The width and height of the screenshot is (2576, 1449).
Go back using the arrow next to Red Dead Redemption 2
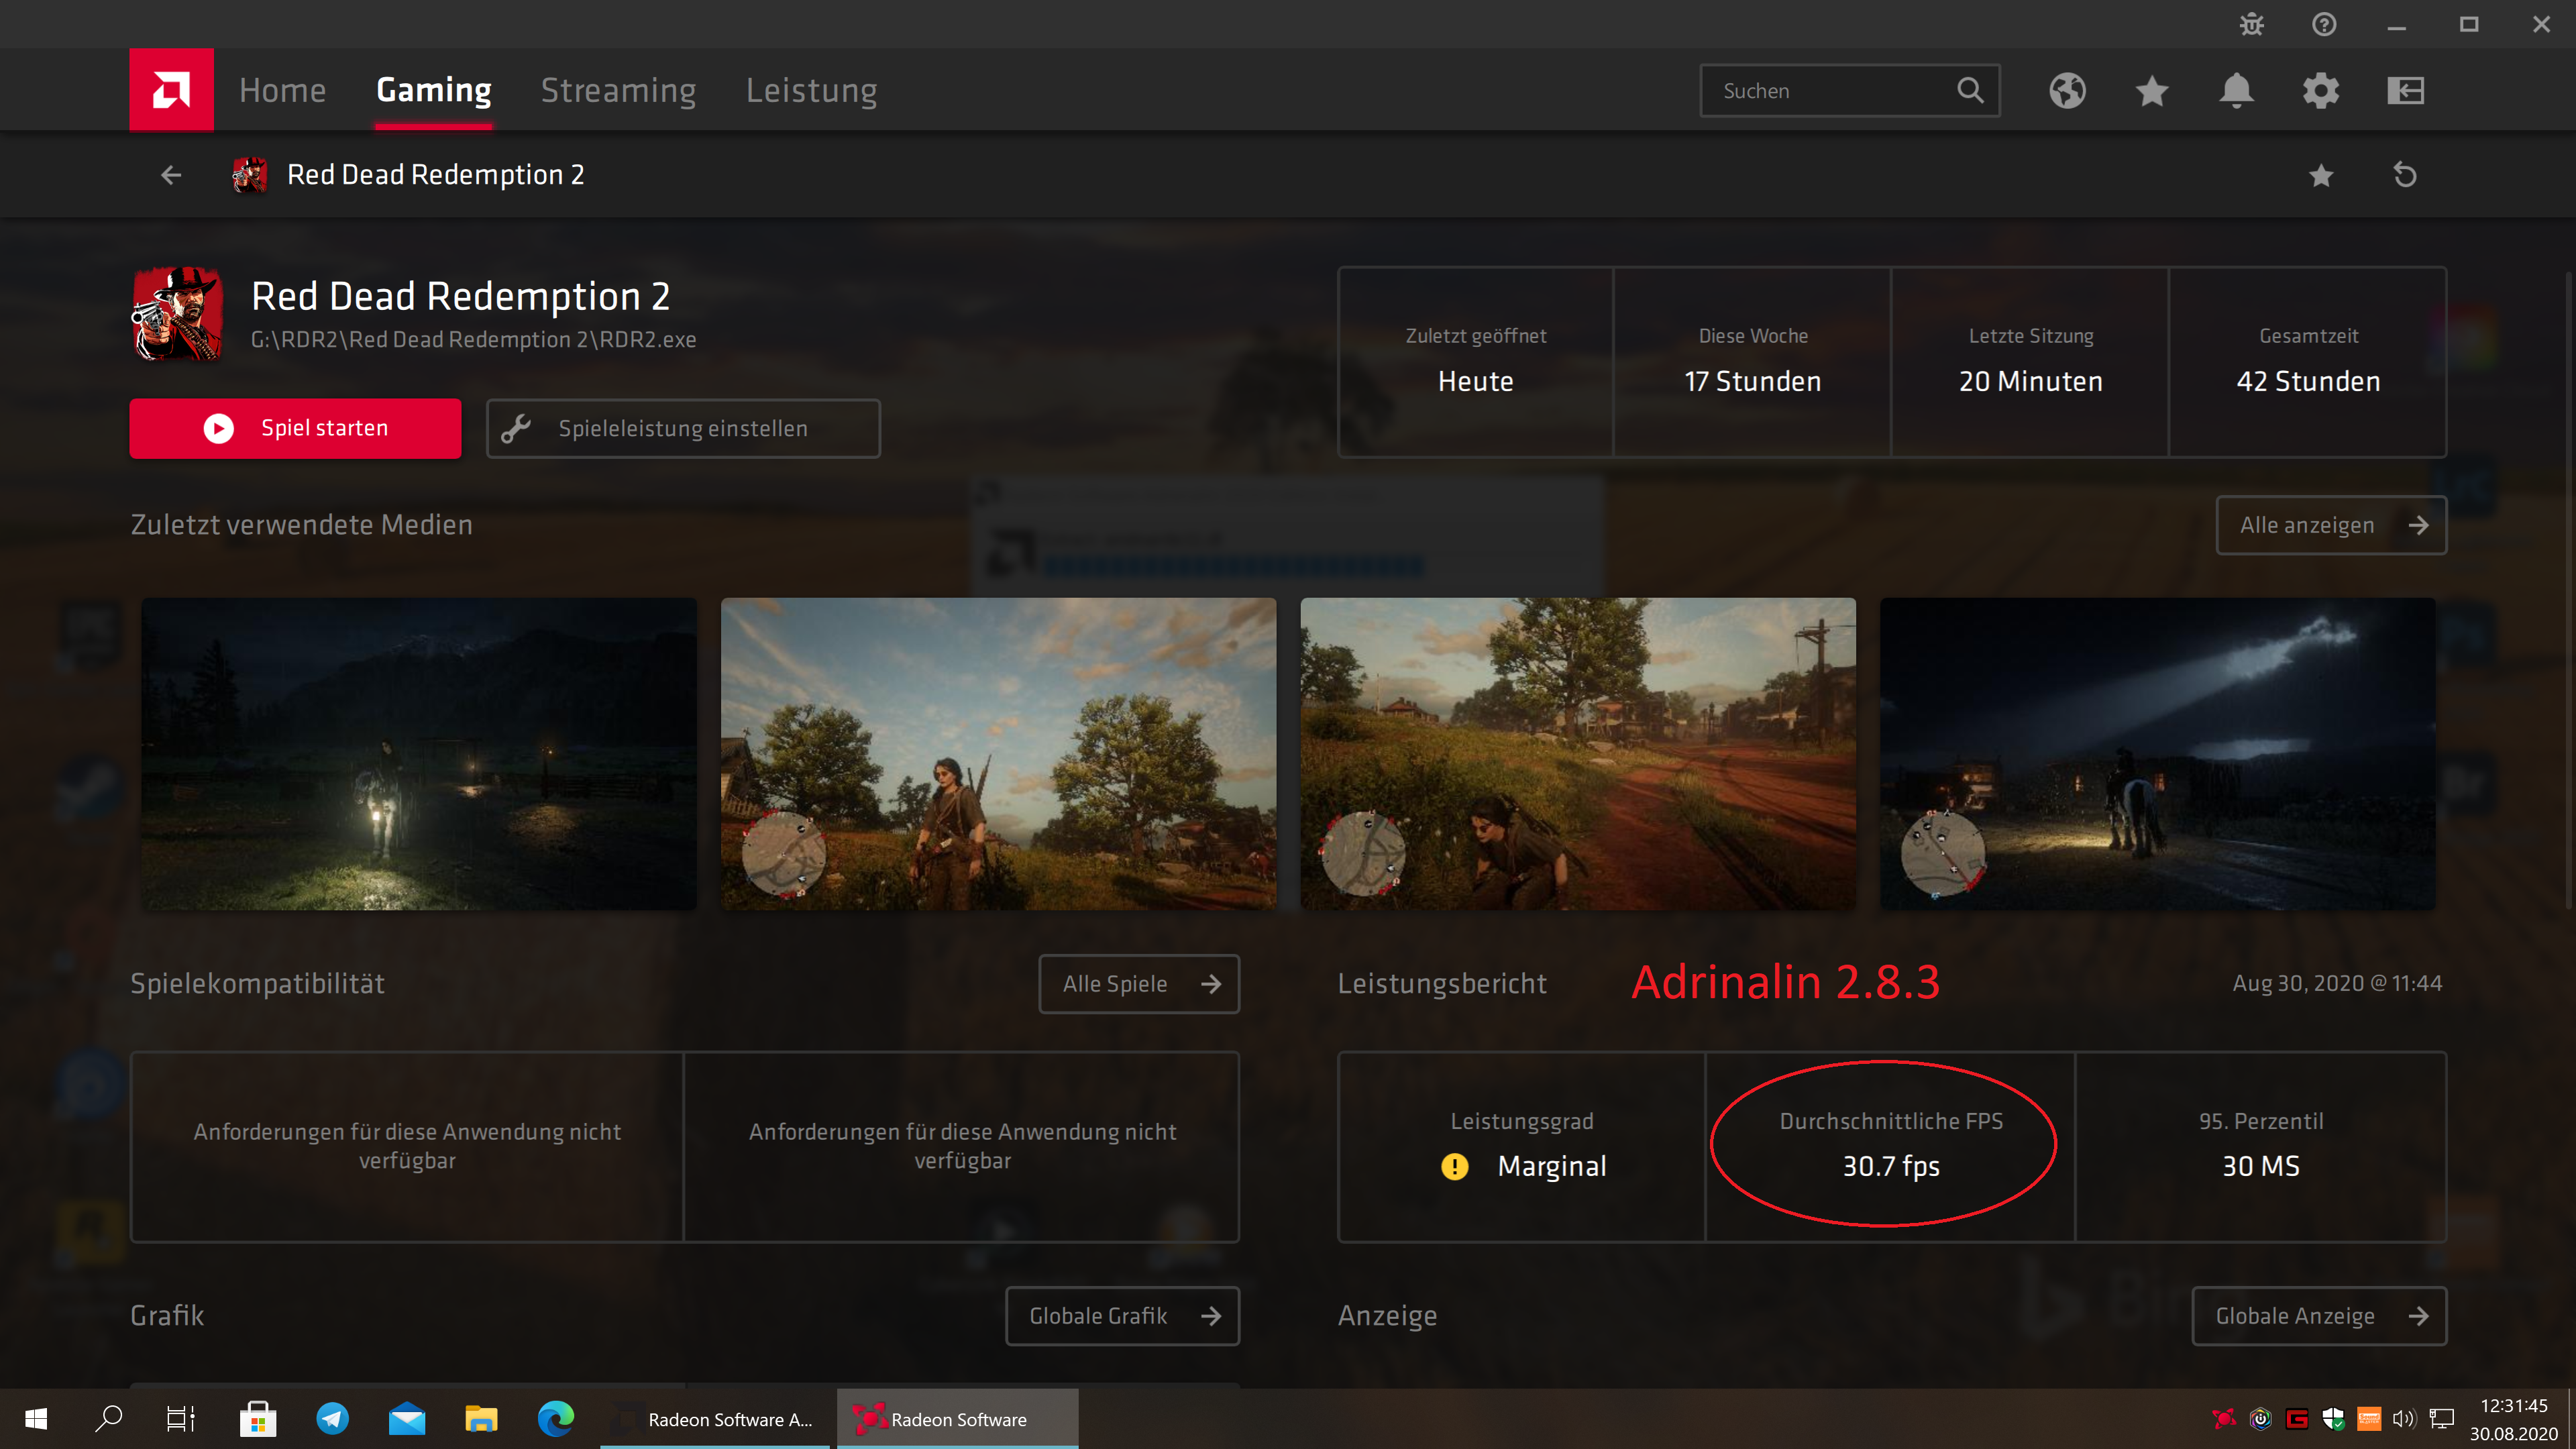tap(171, 175)
